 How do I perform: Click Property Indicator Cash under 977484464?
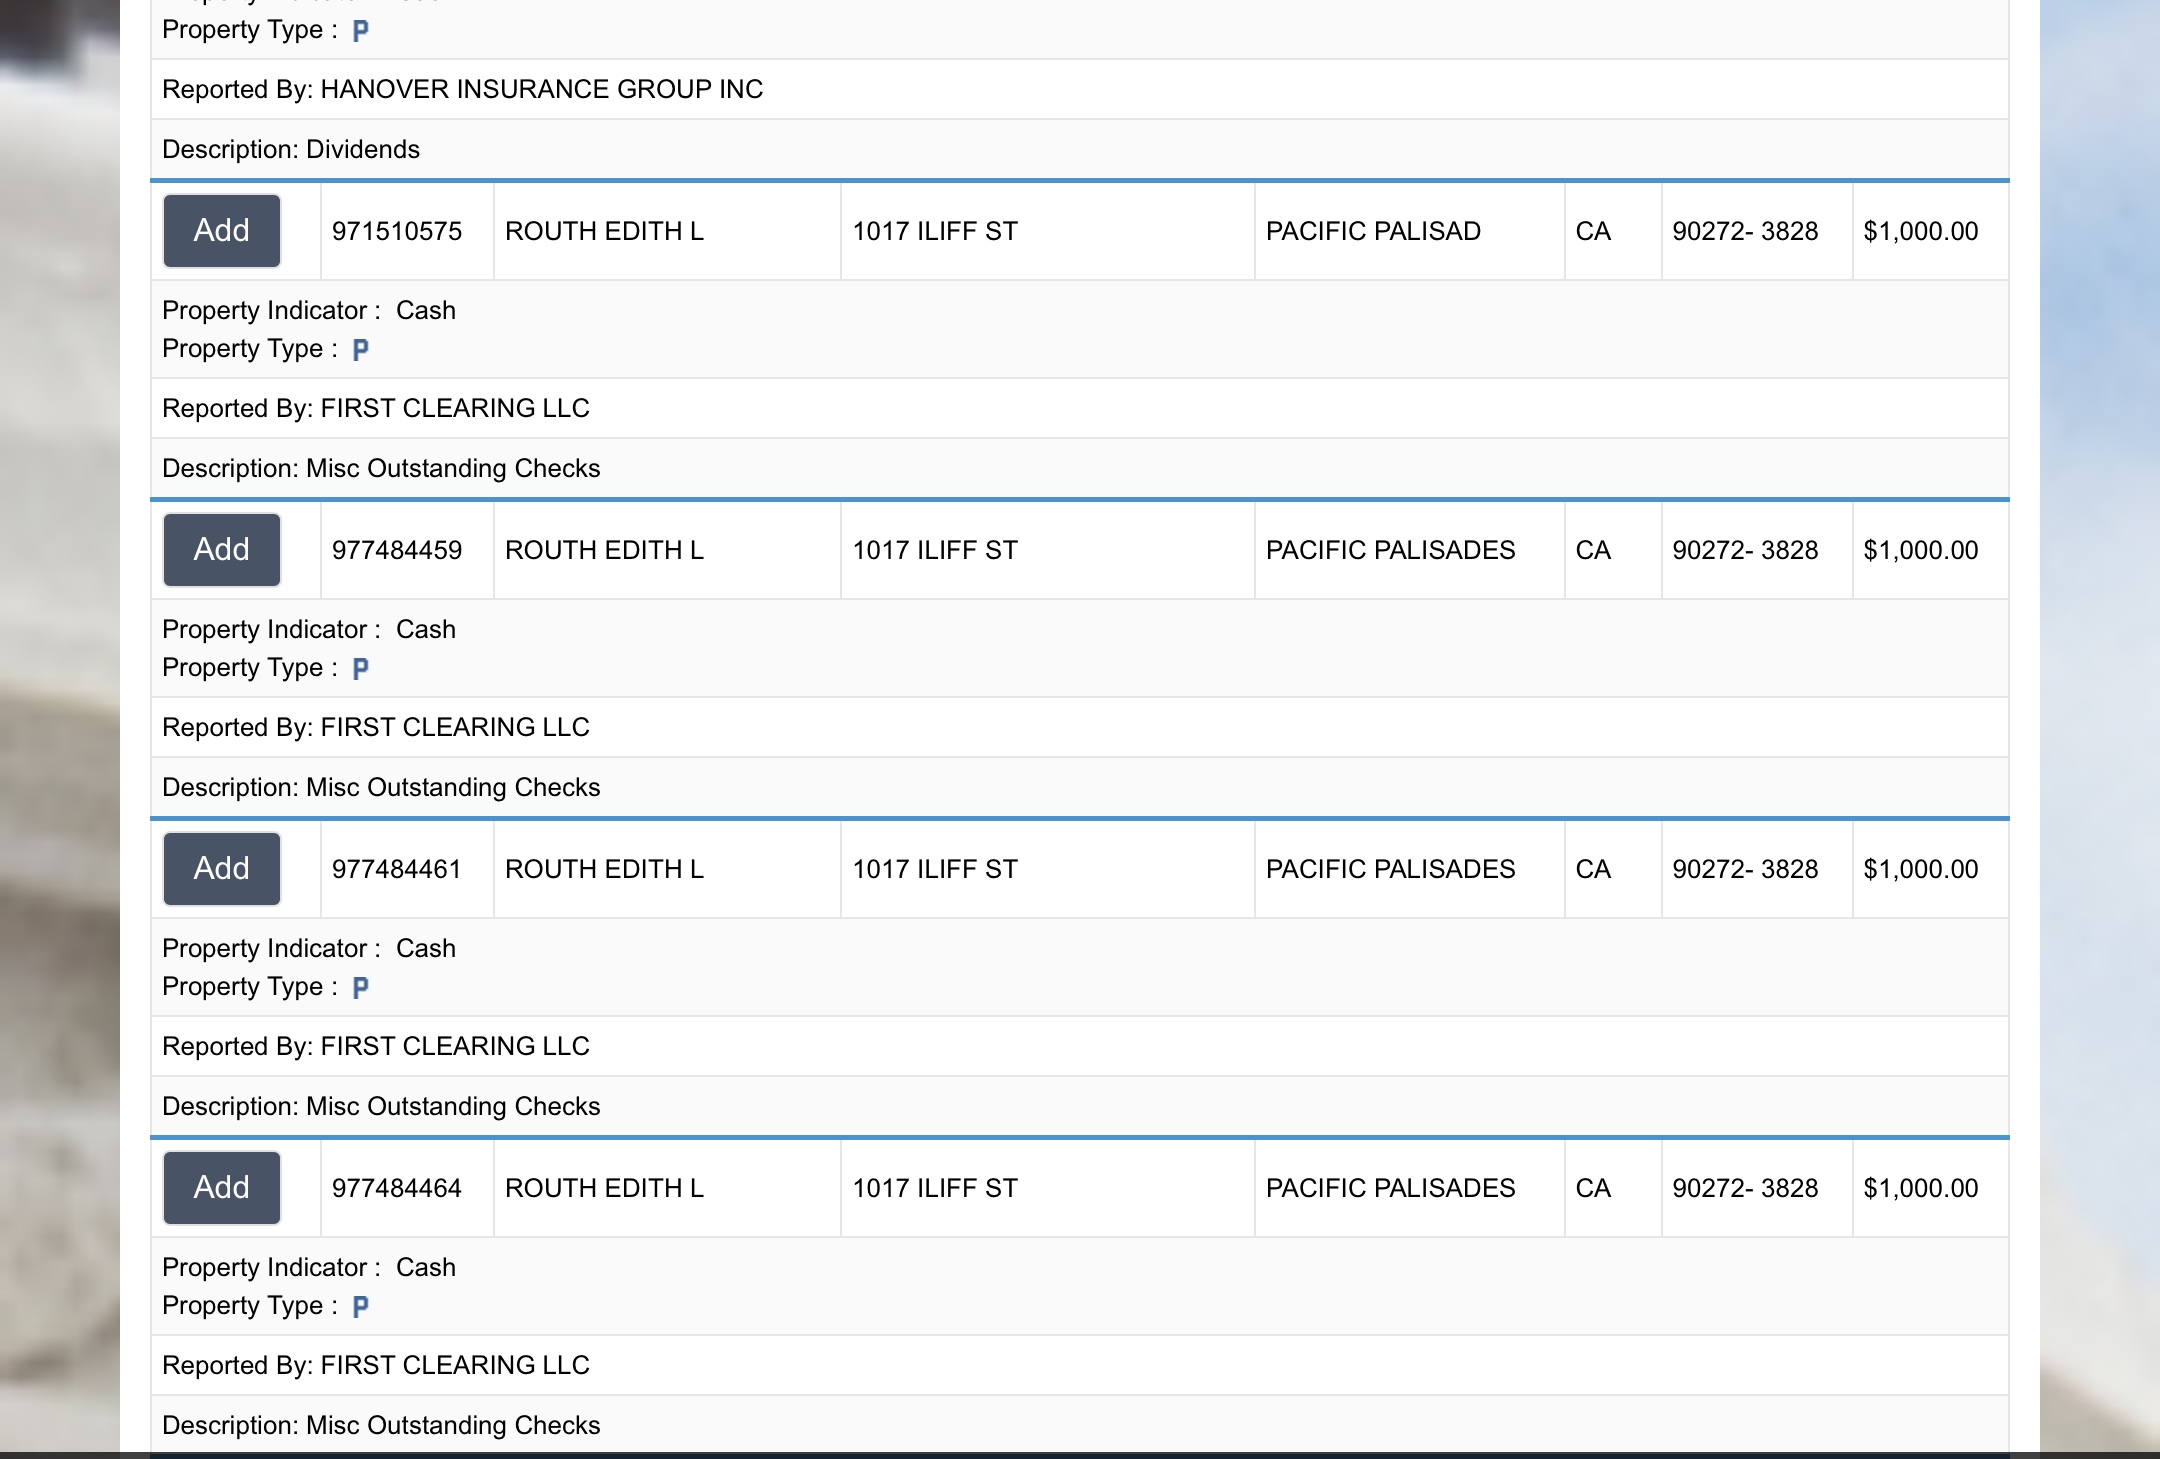[309, 1267]
